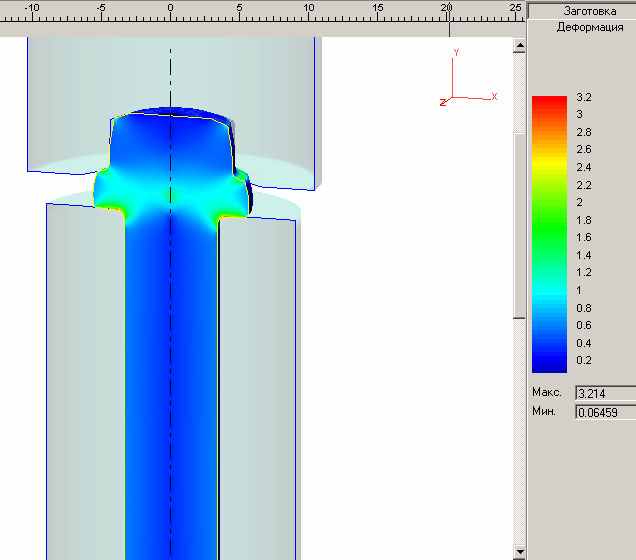Click the 1 value on the color scale
This screenshot has width=636, height=560.
click(x=579, y=290)
